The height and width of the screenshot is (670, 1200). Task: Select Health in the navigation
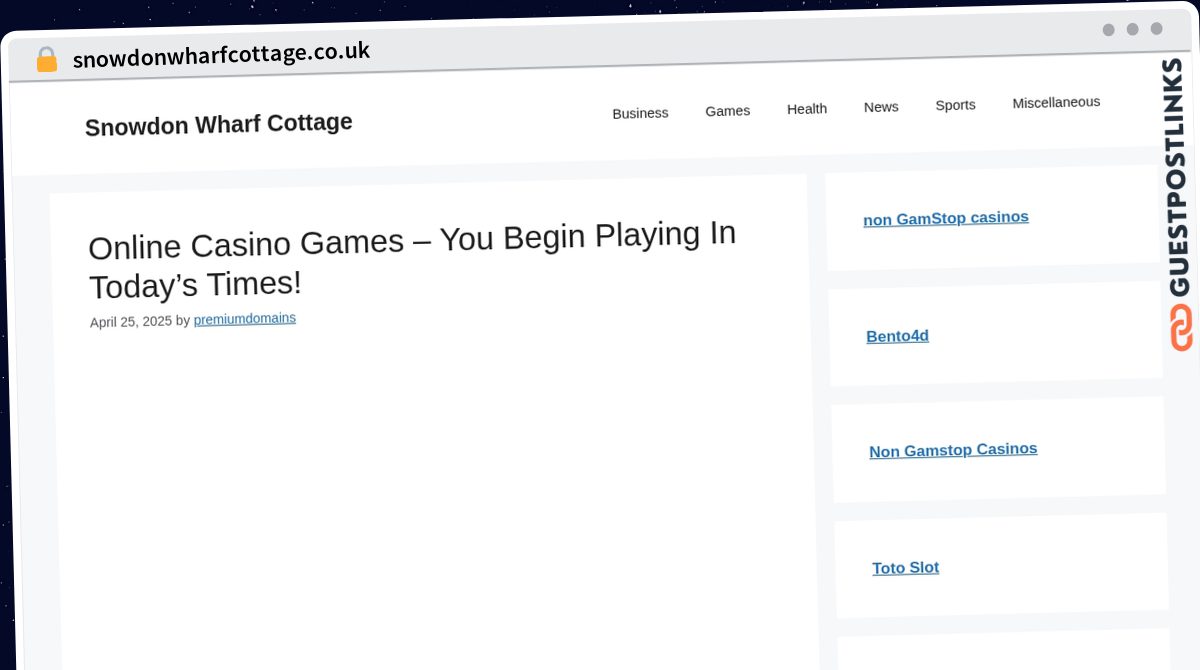pyautogui.click(x=806, y=109)
